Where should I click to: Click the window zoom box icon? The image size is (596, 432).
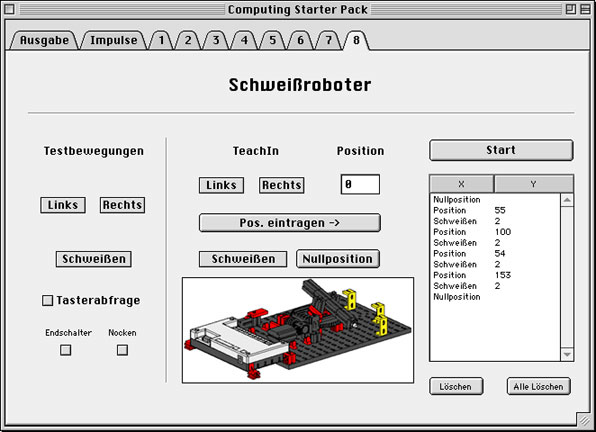coord(571,9)
